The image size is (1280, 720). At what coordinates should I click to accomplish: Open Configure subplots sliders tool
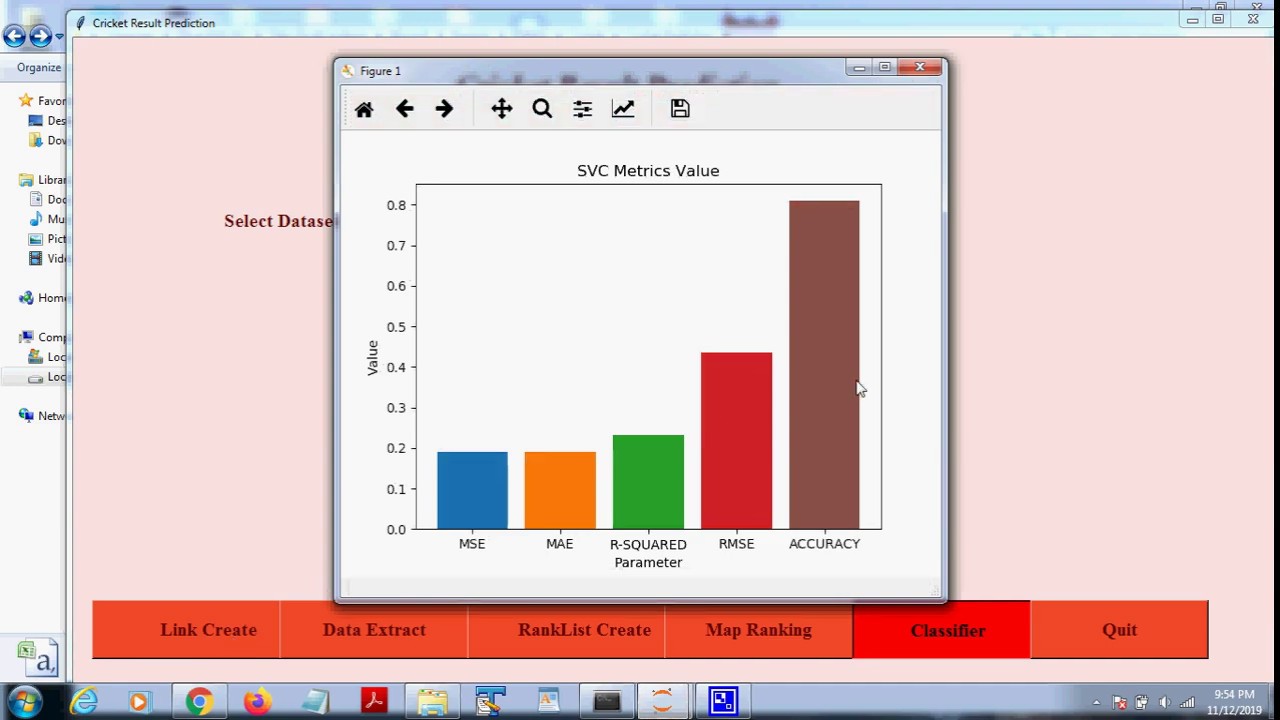click(582, 109)
